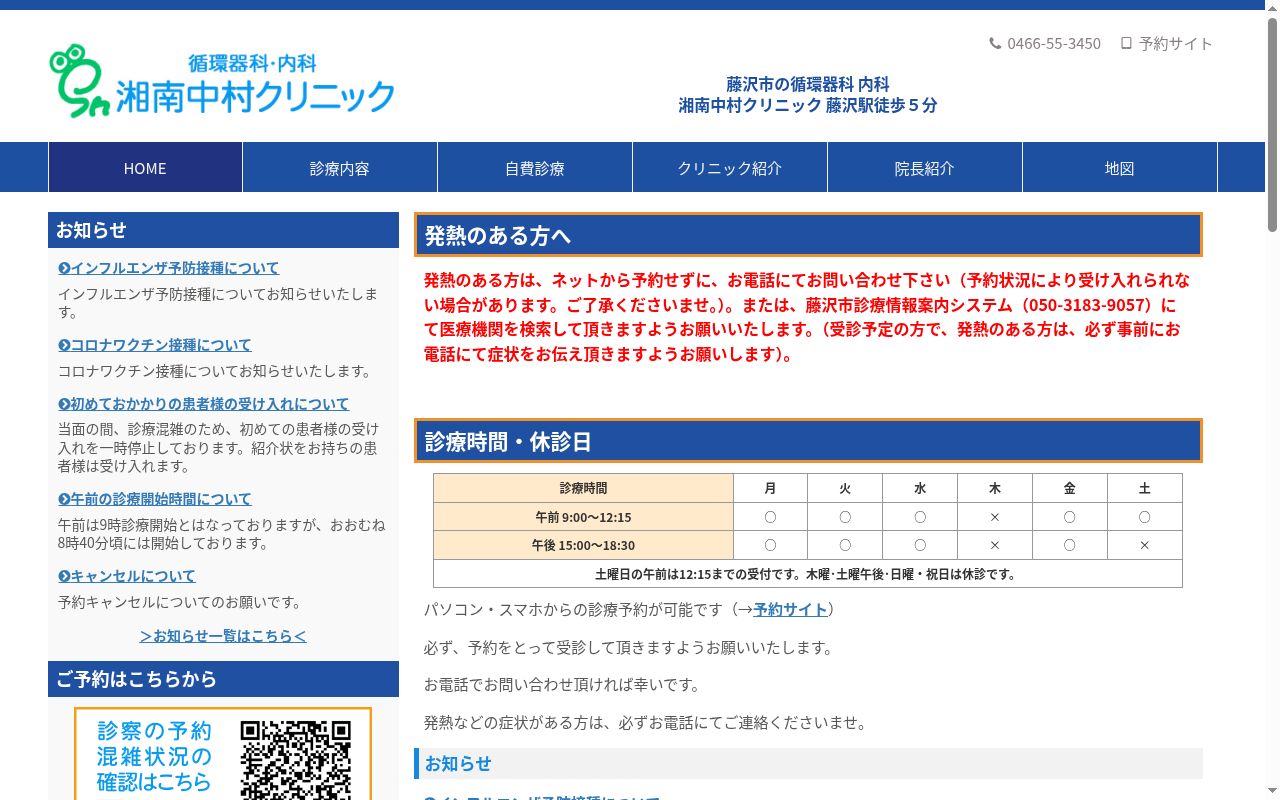The height and width of the screenshot is (800, 1280).
Task: Open the 地図 map page
Action: [1120, 168]
